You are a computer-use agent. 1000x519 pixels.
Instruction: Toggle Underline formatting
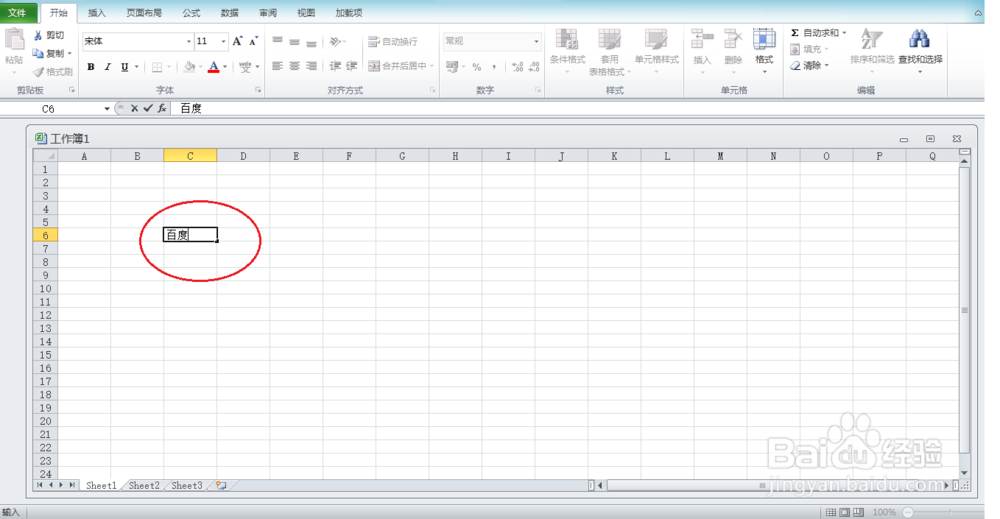124,66
